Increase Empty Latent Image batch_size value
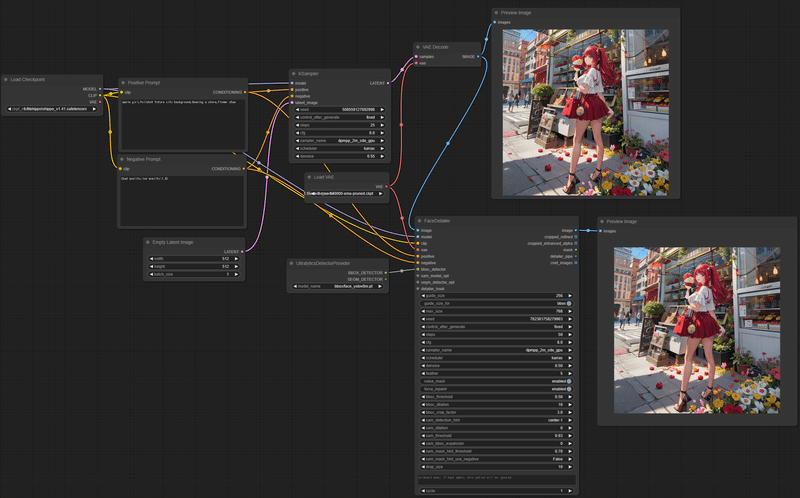 tap(236, 274)
